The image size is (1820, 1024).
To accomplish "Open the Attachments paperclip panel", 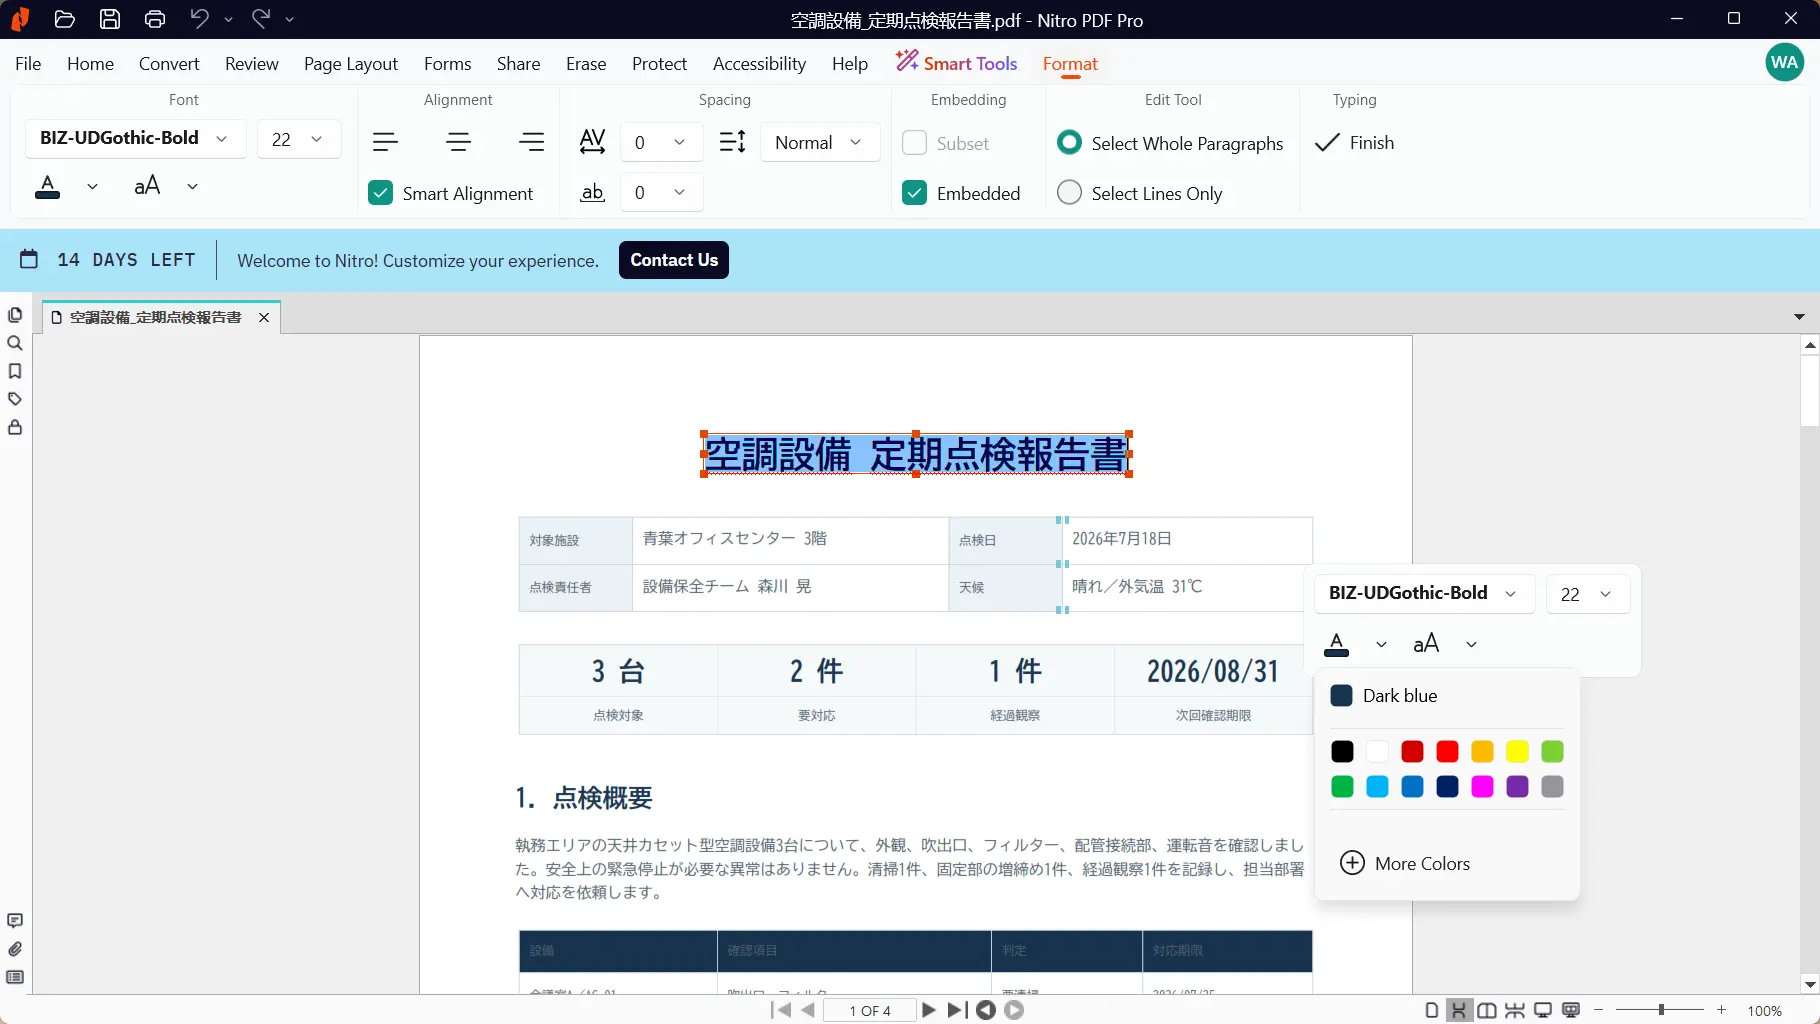I will pos(15,949).
